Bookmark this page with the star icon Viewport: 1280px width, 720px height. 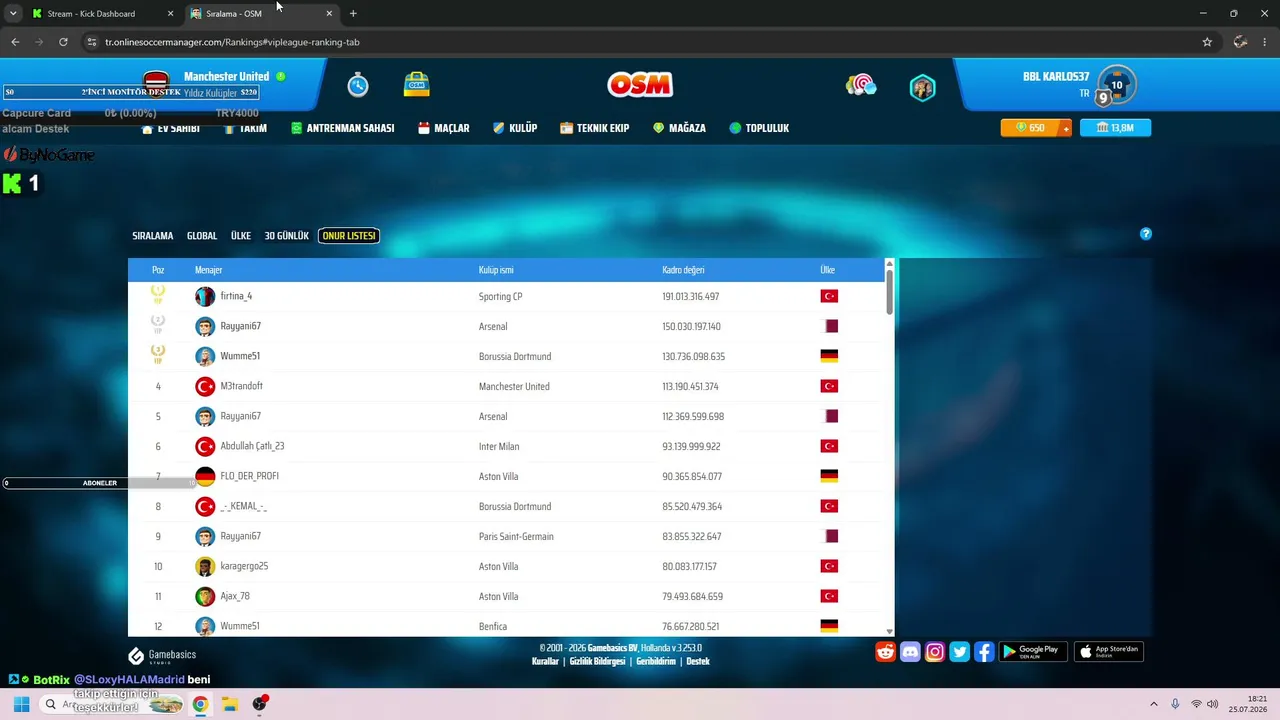click(1207, 42)
